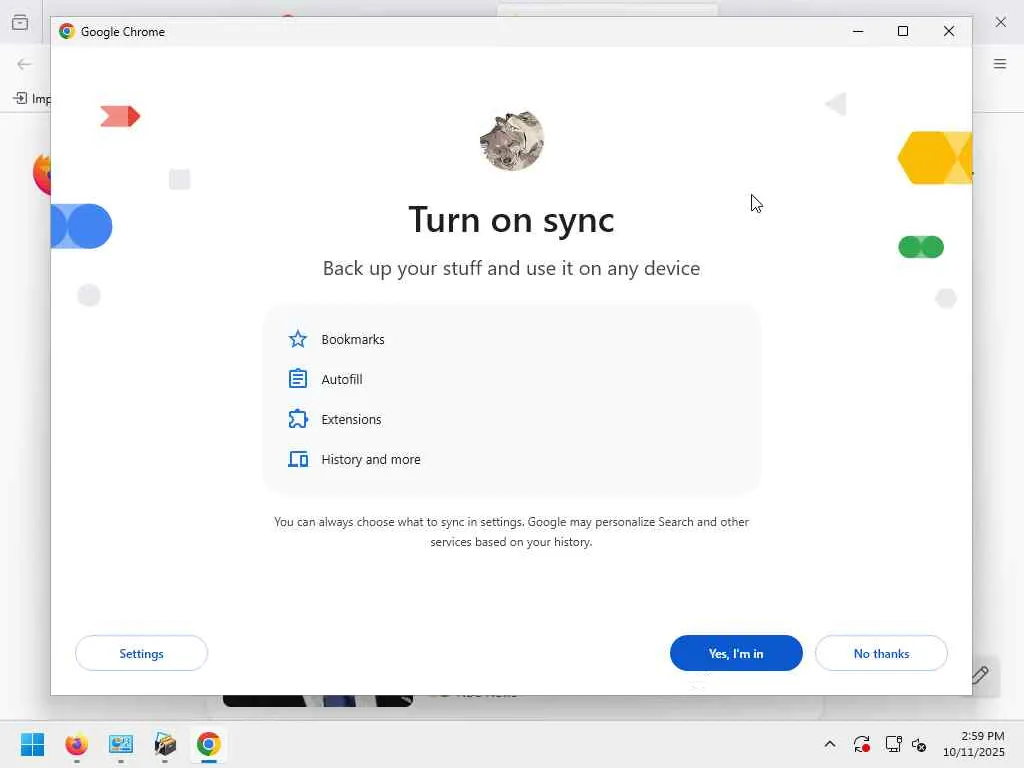Click Firefox import bookmarks icon
The image size is (1024, 768).
coord(20,99)
